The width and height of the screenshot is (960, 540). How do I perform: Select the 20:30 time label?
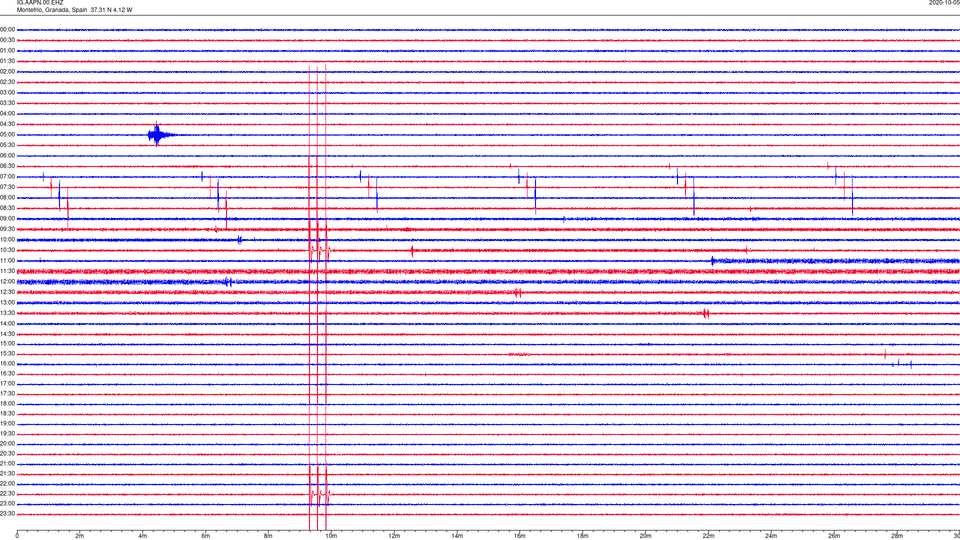(7, 454)
